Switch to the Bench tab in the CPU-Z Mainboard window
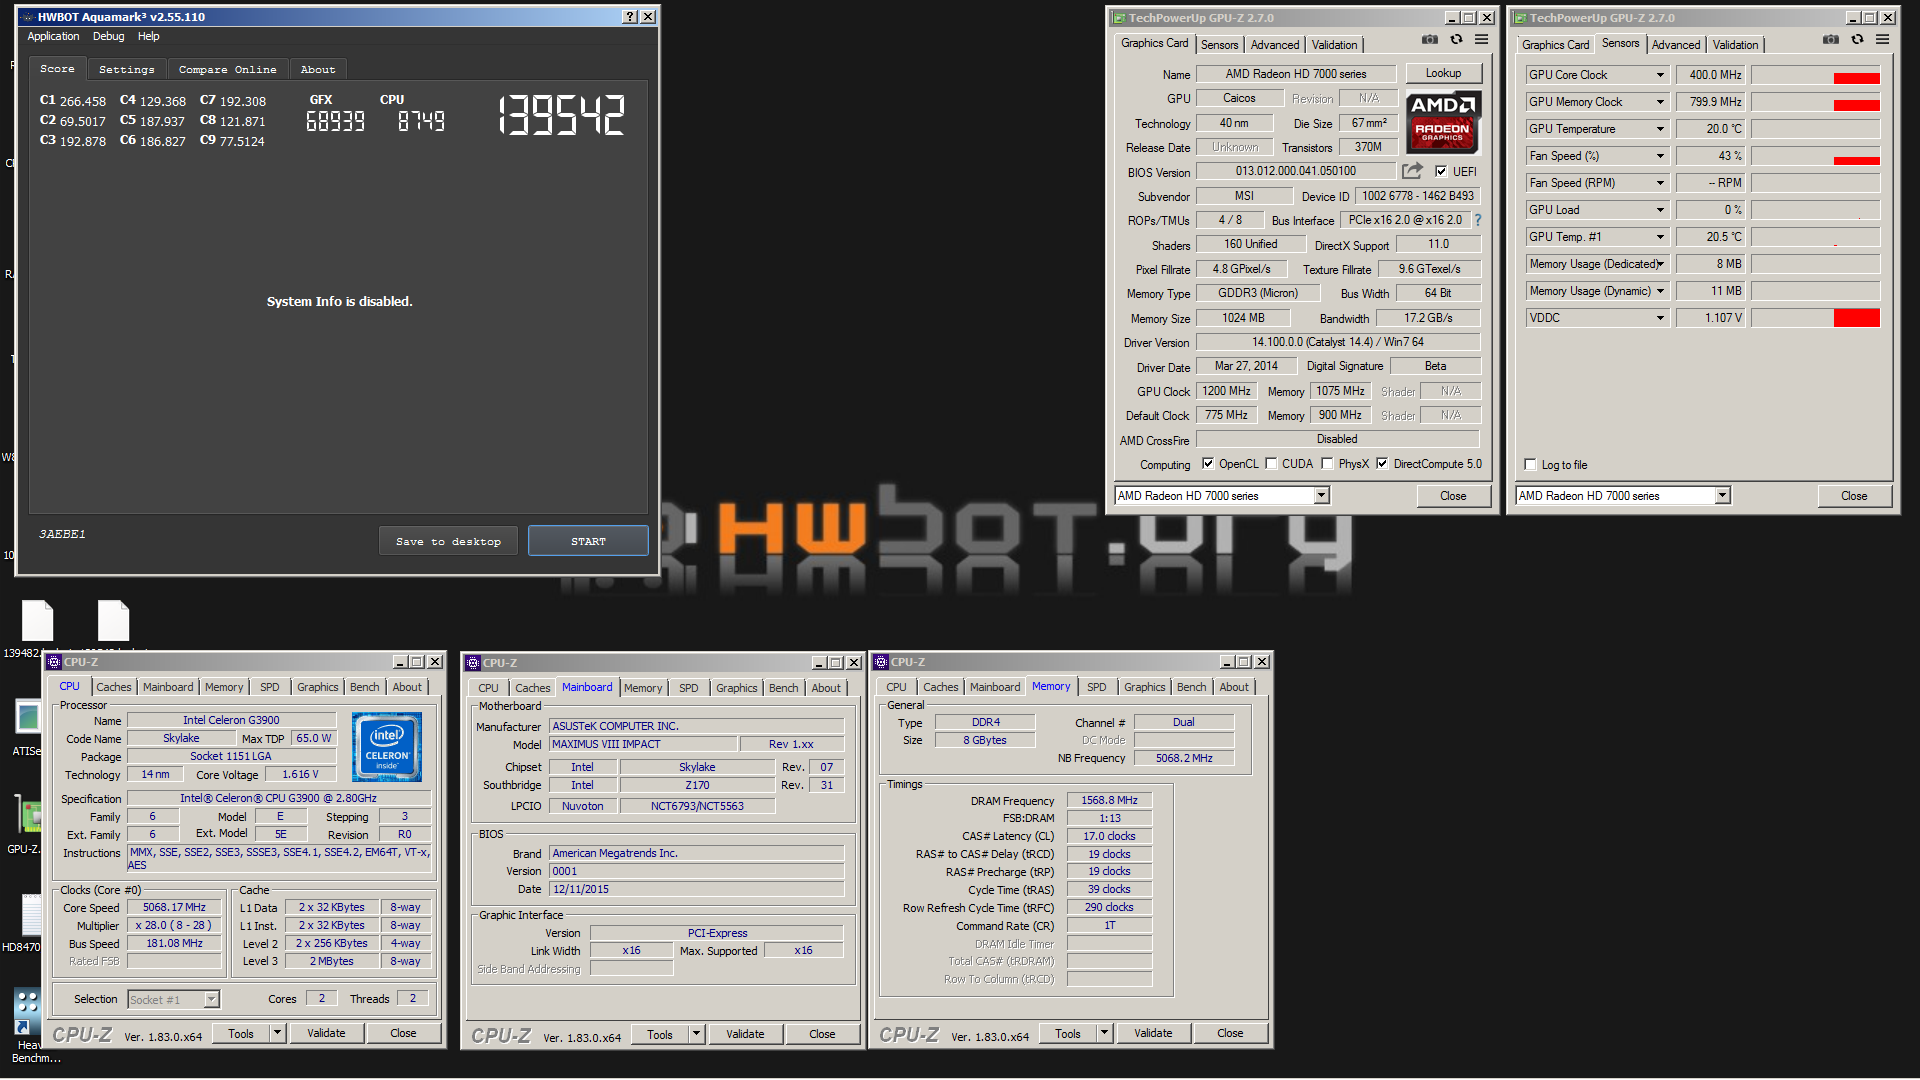This screenshot has width=1920, height=1080. point(783,688)
